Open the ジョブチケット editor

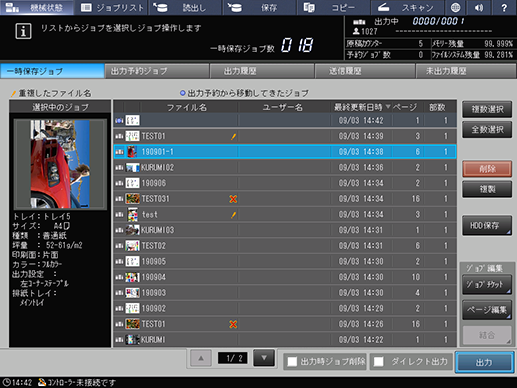pyautogui.click(x=487, y=284)
